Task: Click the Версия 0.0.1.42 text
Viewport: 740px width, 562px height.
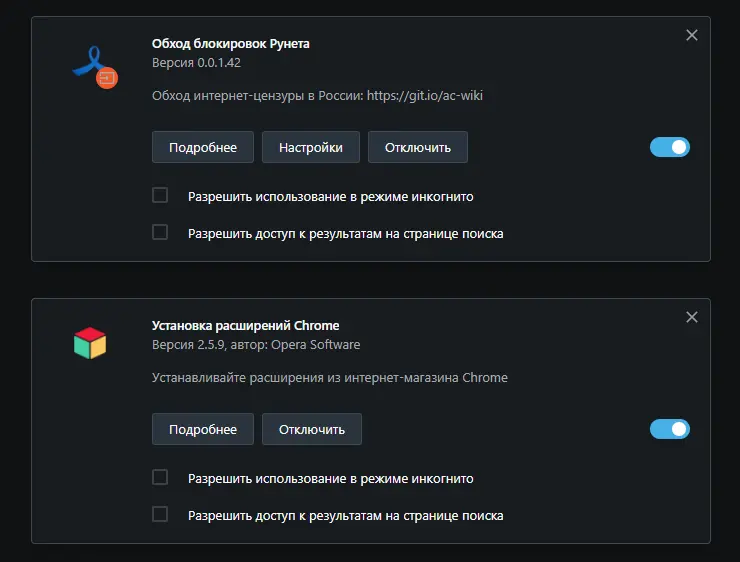Action: tap(196, 63)
